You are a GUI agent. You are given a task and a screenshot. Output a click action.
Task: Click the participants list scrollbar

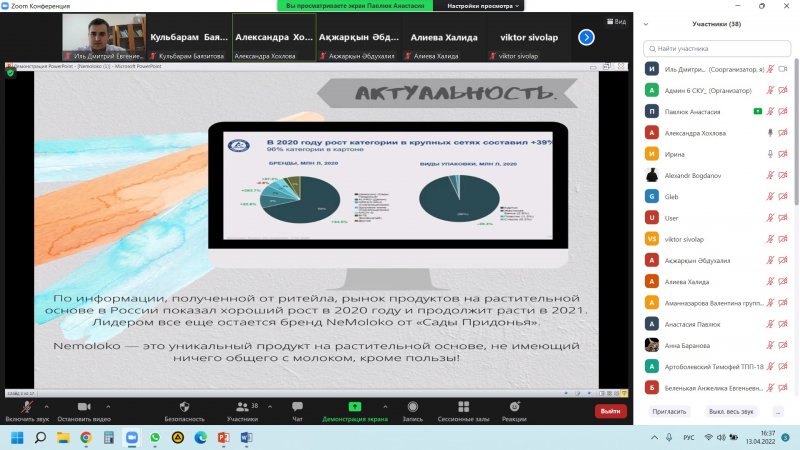tap(796, 133)
